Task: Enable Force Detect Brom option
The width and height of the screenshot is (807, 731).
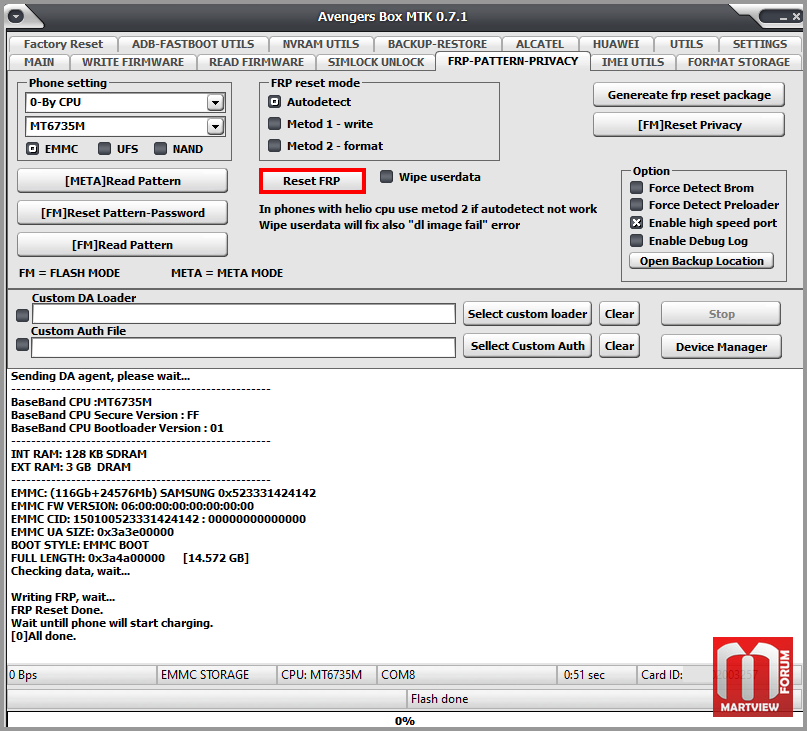Action: coord(637,188)
